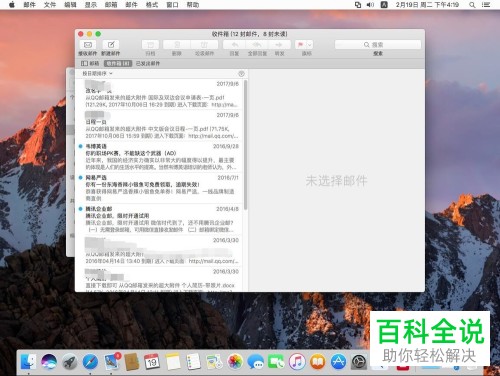Click the Delete trash toolbar button
The image size is (500, 376).
click(x=177, y=45)
